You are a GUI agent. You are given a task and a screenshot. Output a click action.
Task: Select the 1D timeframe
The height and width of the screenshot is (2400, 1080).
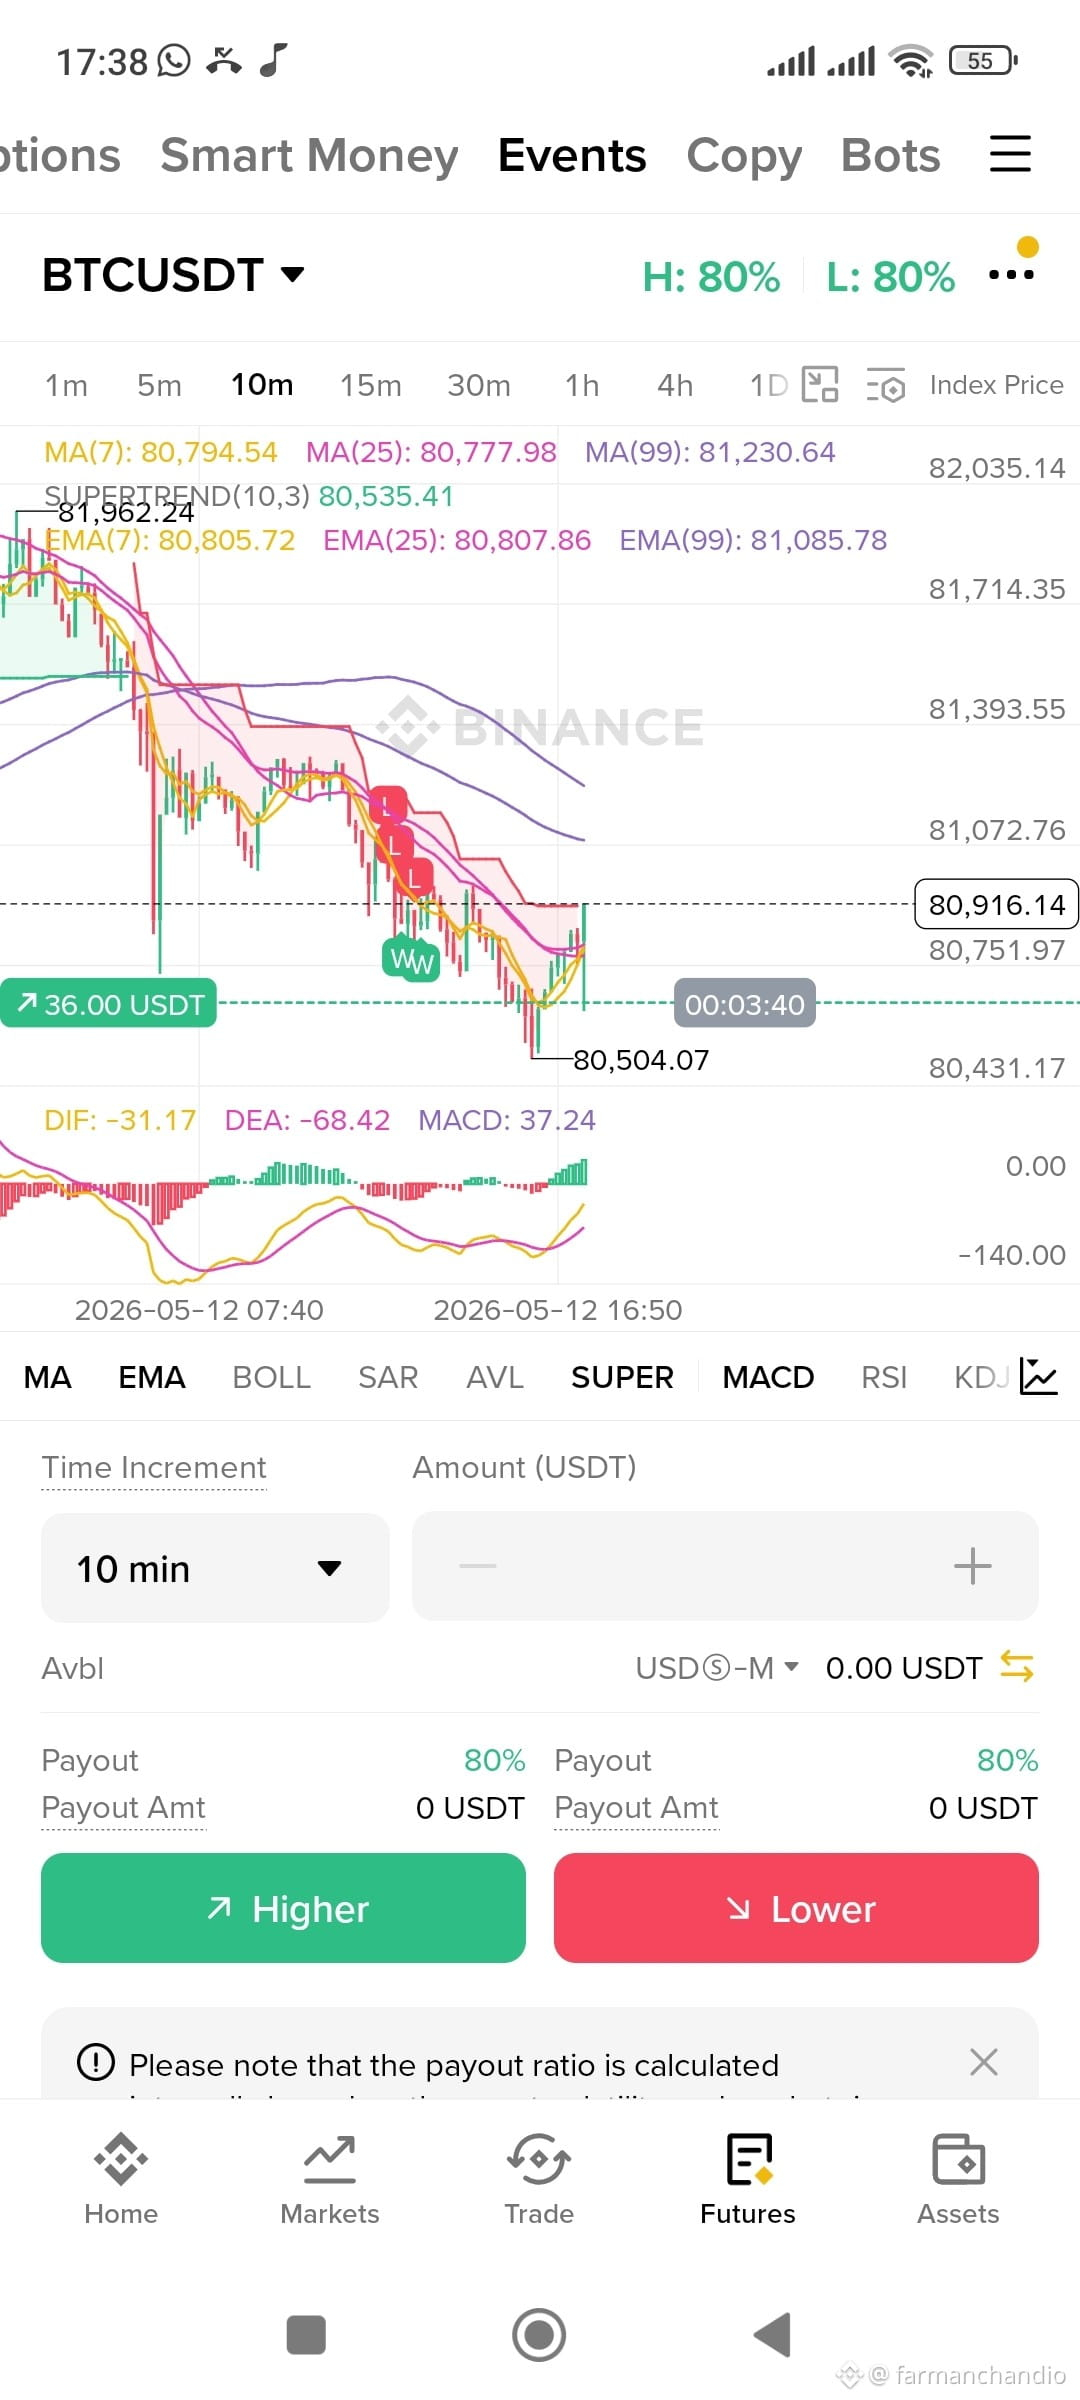tap(768, 385)
